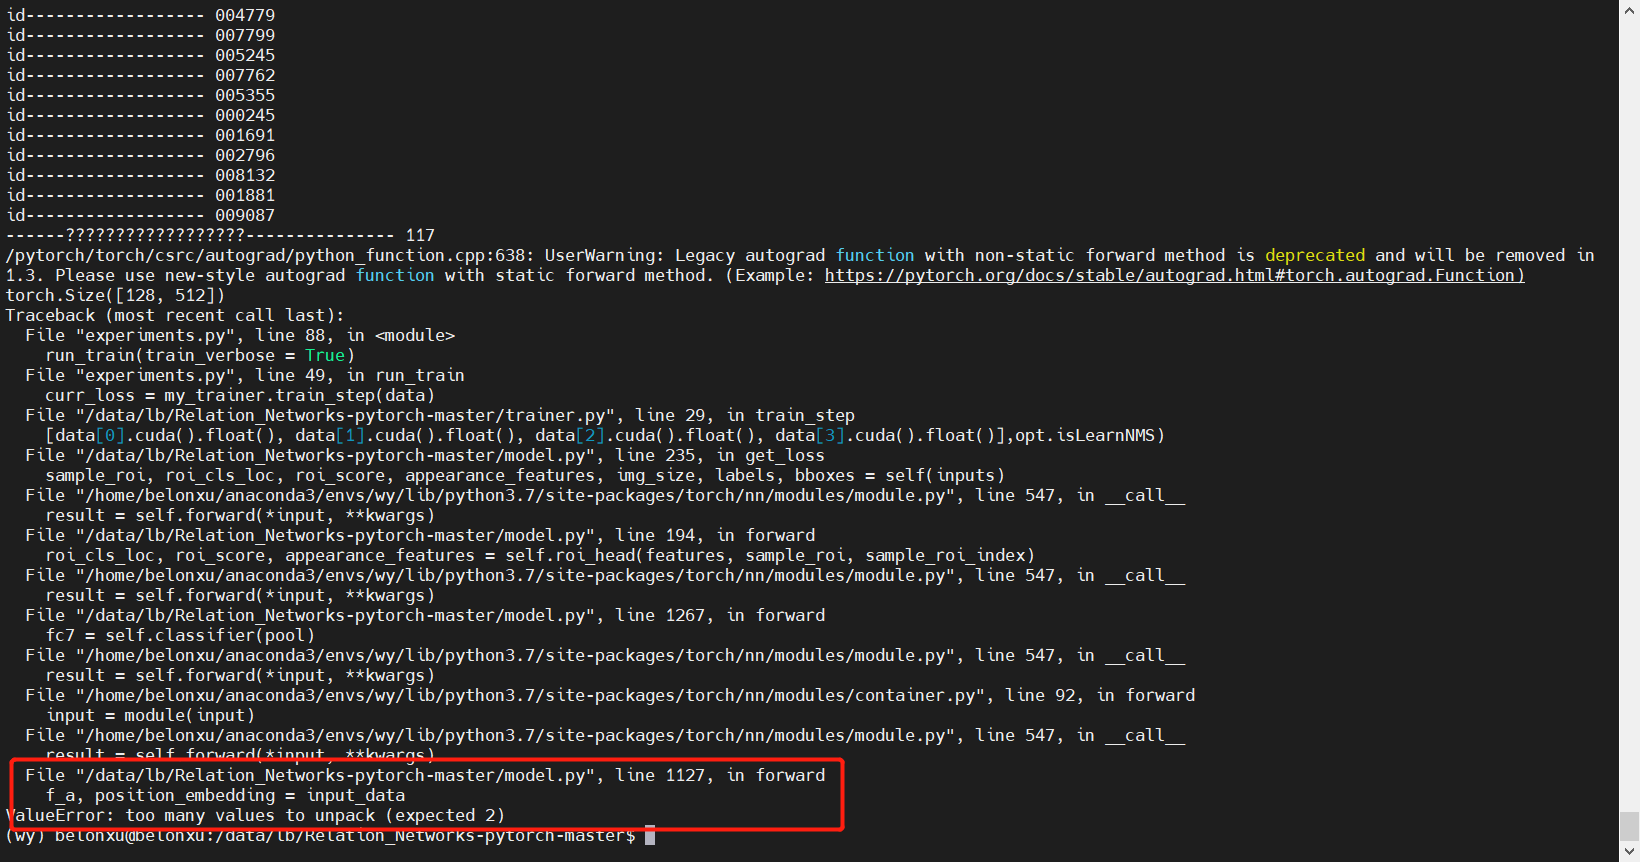This screenshot has width=1640, height=862.
Task: Click "True" in the run_train call
Action: click(325, 355)
